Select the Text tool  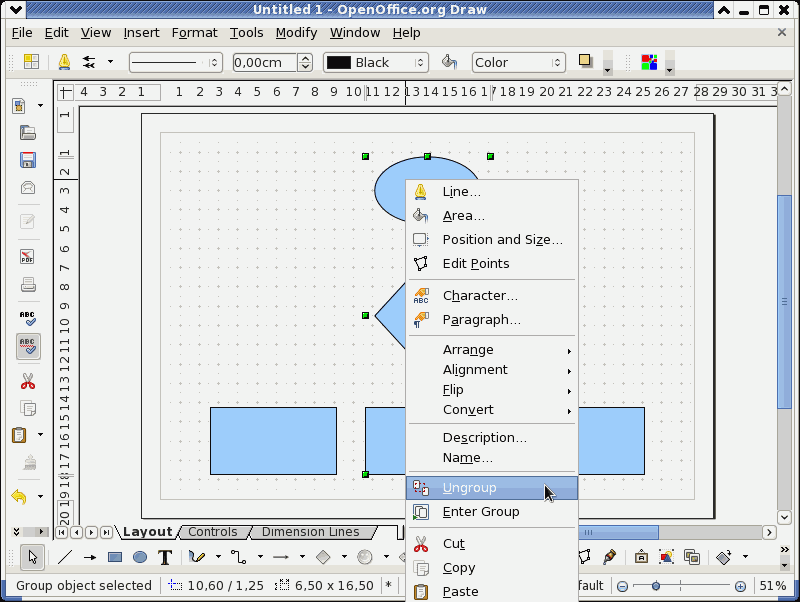pyautogui.click(x=165, y=557)
